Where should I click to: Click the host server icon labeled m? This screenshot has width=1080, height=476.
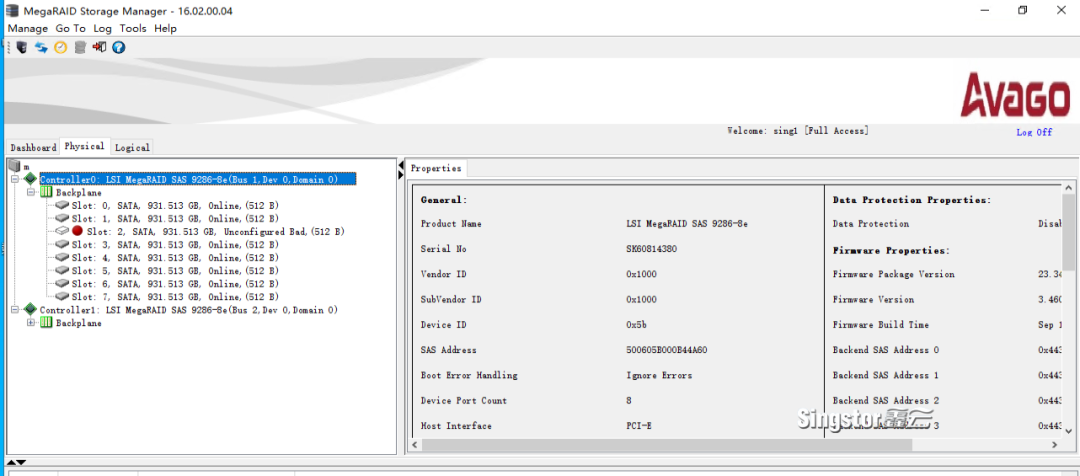pyautogui.click(x=15, y=166)
